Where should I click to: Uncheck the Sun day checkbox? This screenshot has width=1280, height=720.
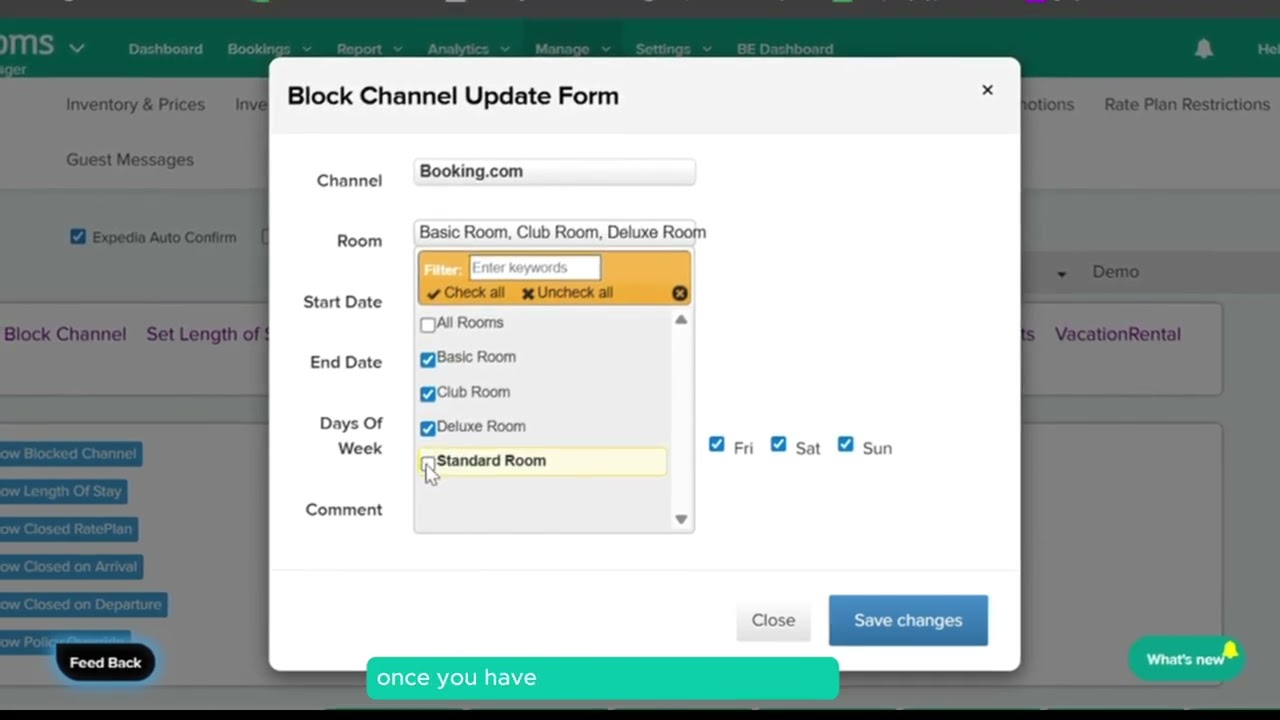click(x=846, y=444)
